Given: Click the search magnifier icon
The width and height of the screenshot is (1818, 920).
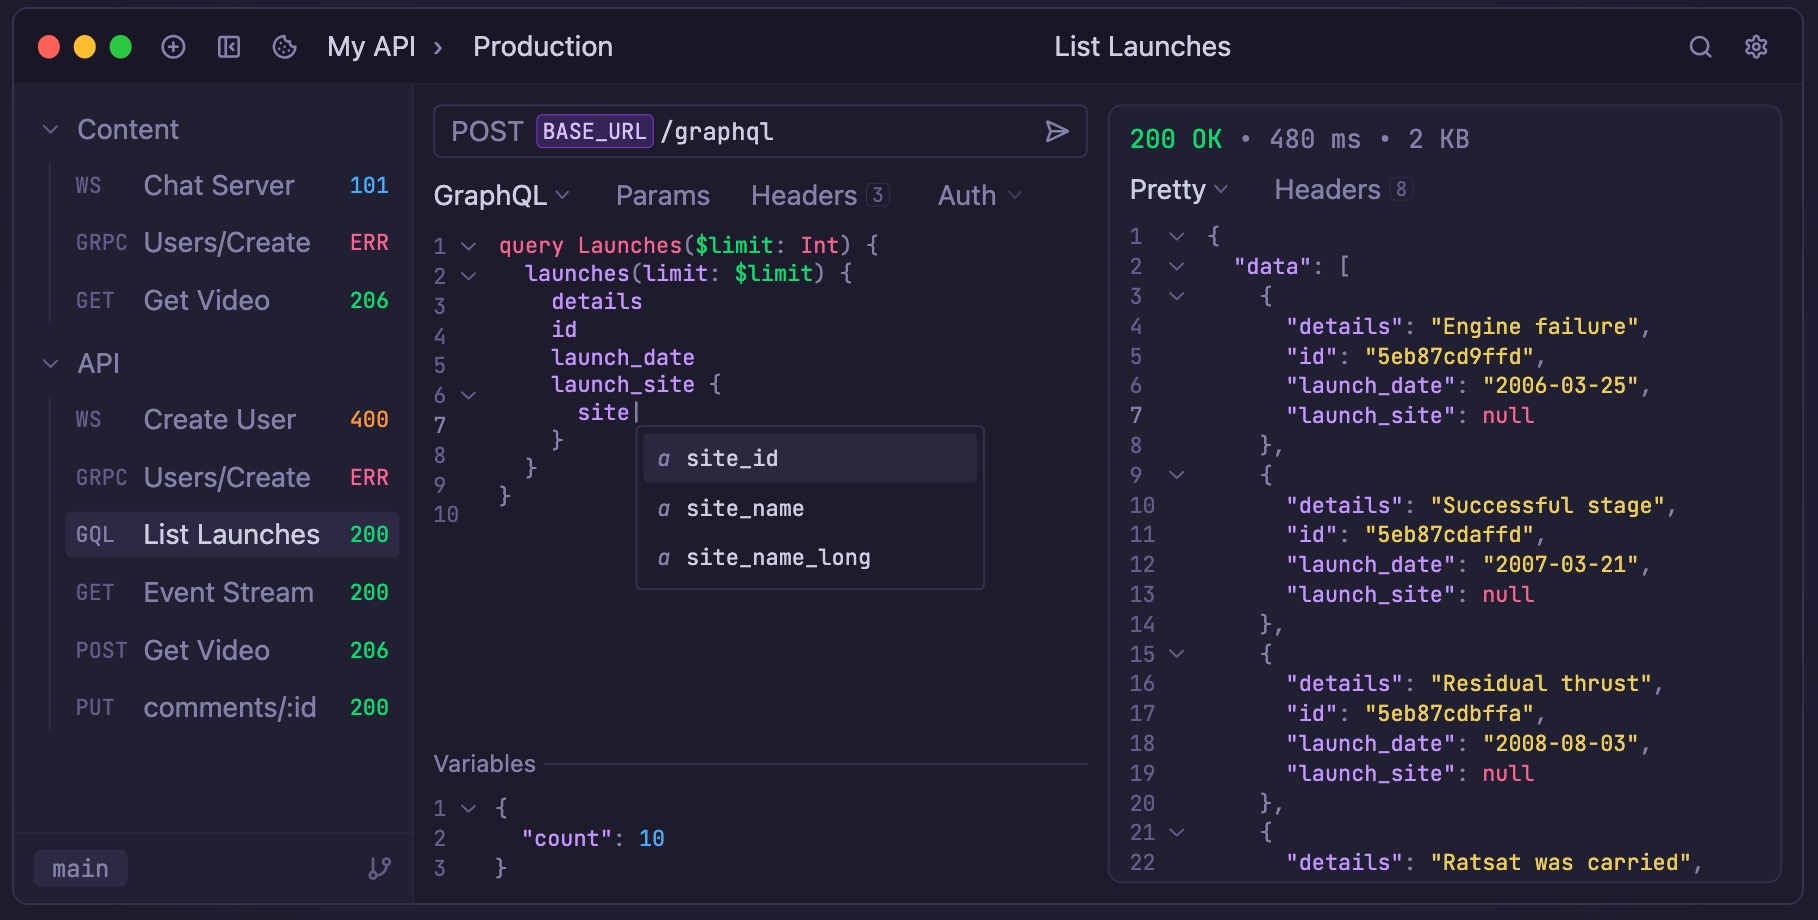Looking at the screenshot, I should pos(1700,47).
